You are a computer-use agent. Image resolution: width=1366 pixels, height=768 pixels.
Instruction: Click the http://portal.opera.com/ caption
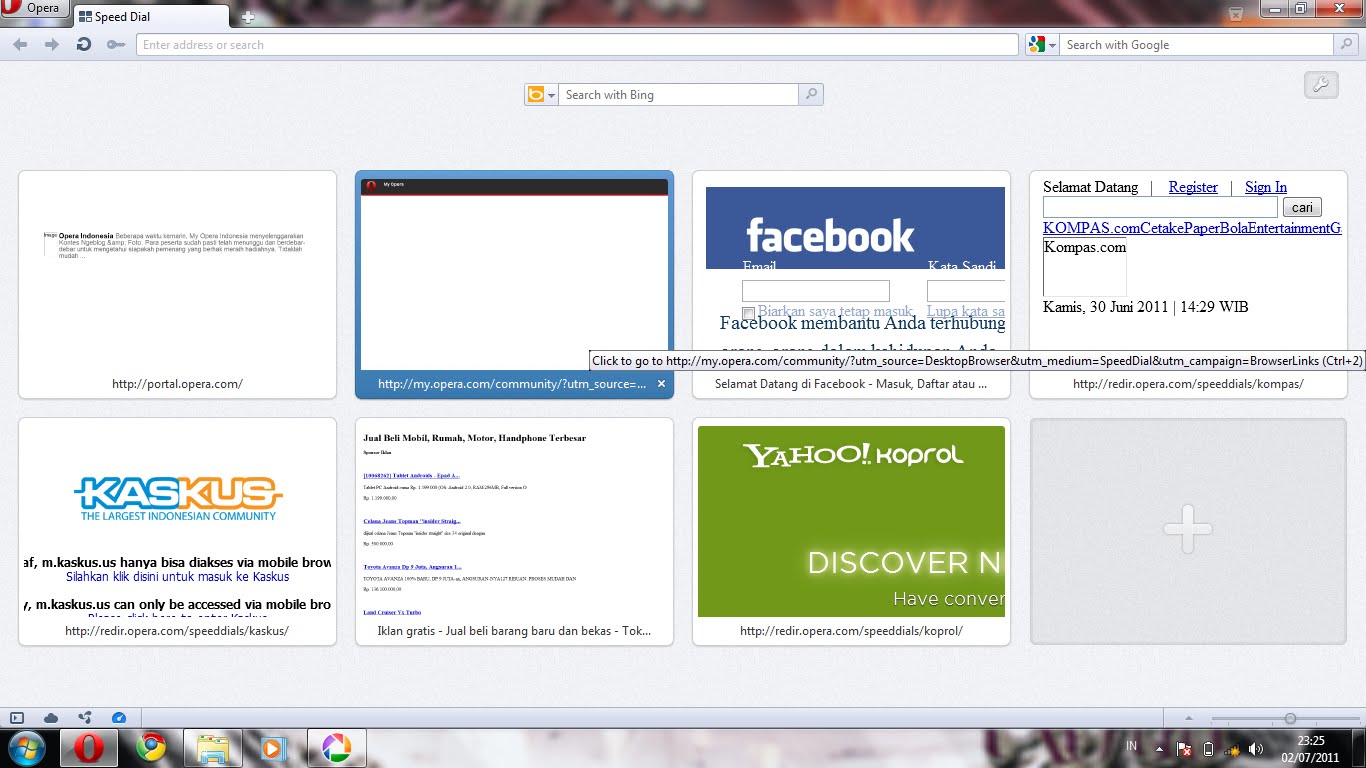(178, 384)
